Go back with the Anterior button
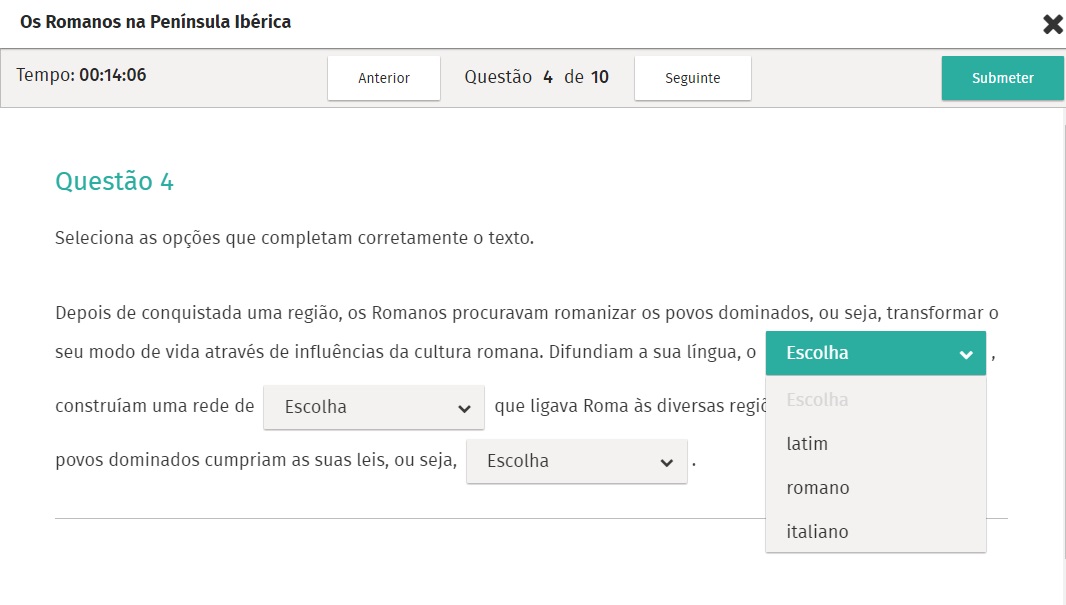This screenshot has width=1066, height=605. 384,78
